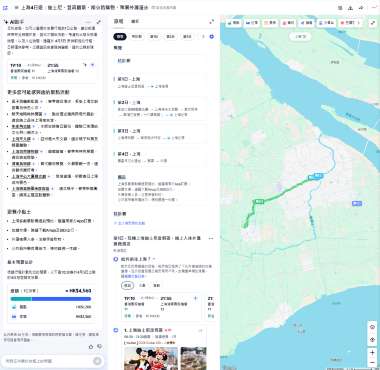380x370 pixels.
Task: Switch to the 第3日 day tab
Action: (187, 36)
